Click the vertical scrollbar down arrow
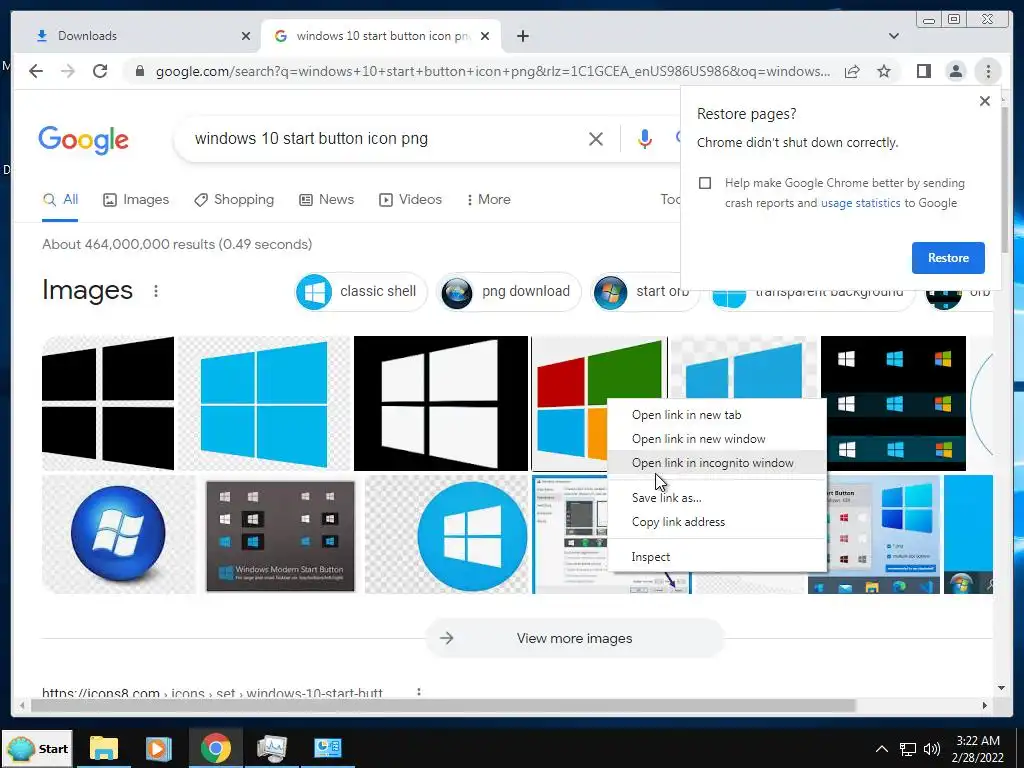This screenshot has width=1024, height=768. [1000, 688]
